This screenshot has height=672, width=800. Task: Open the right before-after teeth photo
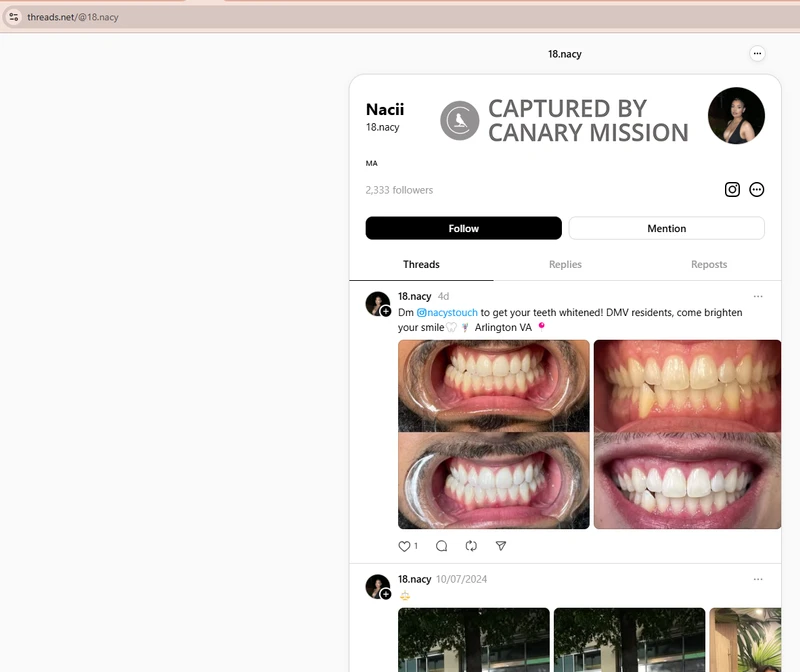tap(687, 434)
